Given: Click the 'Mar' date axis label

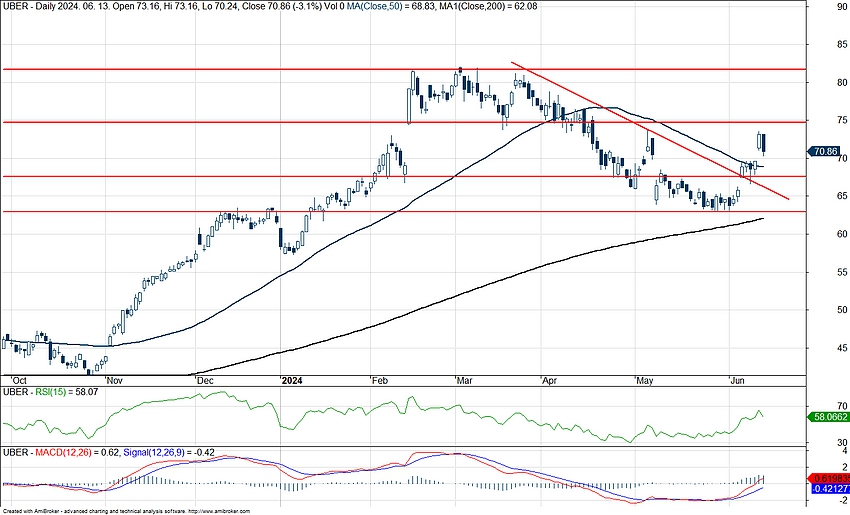Looking at the screenshot, I should coord(465,381).
